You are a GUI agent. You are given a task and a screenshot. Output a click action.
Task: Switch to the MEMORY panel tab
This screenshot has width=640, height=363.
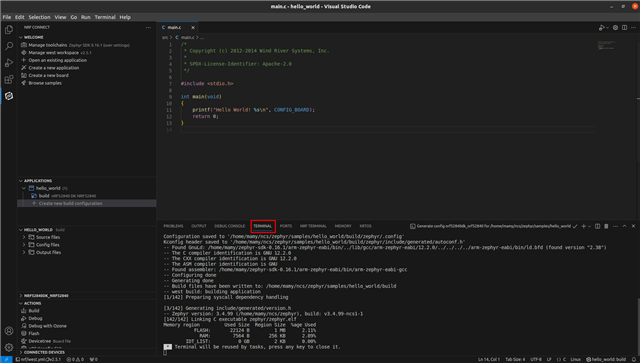(343, 226)
